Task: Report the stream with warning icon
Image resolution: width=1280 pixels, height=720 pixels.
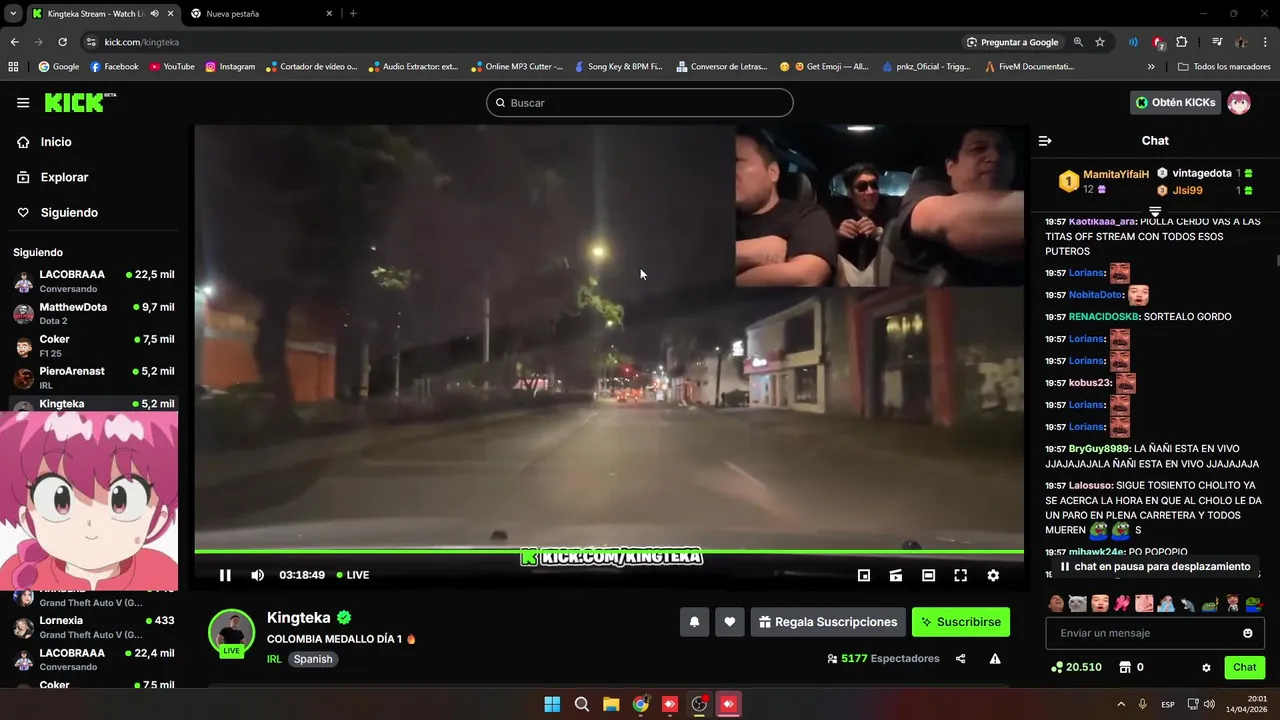Action: tap(995, 659)
